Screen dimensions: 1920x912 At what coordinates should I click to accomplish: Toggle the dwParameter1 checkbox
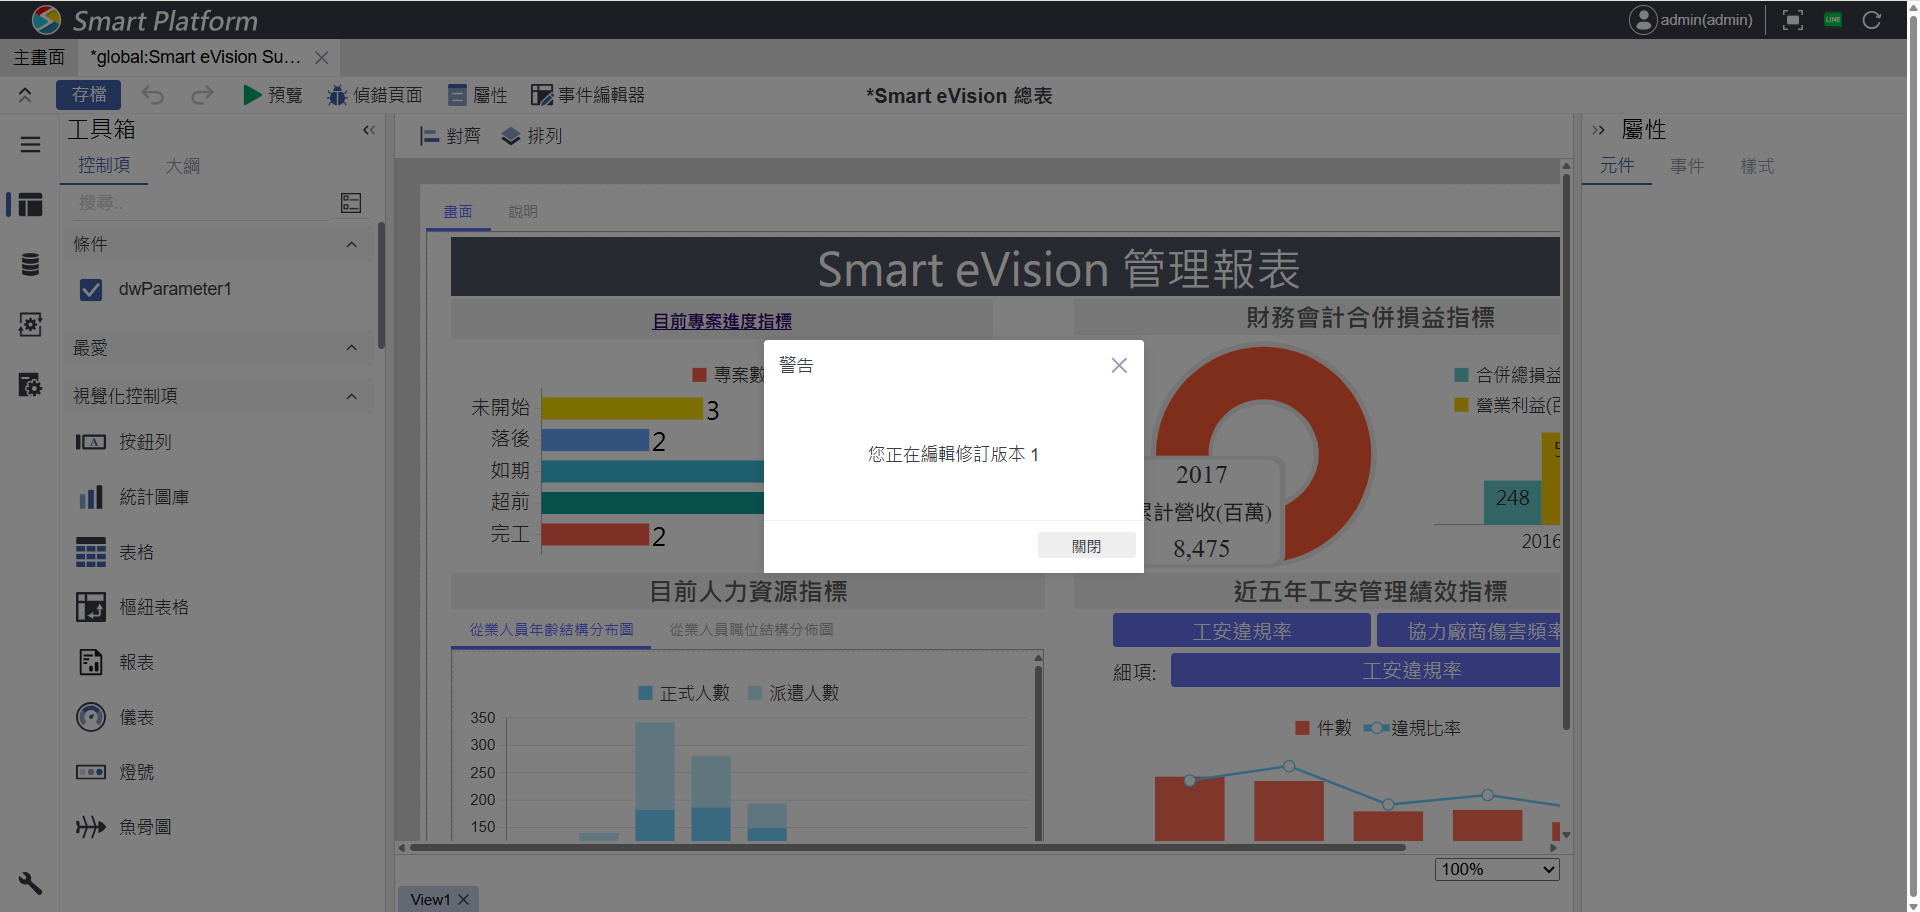[91, 290]
